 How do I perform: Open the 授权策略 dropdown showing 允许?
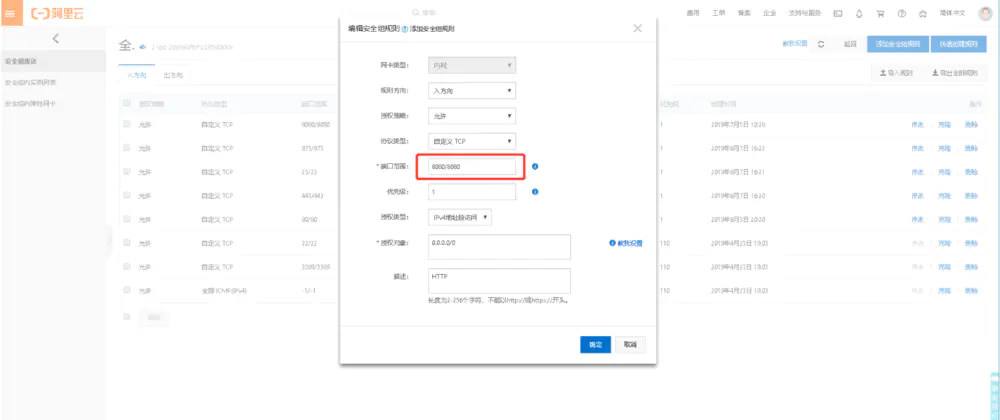[x=472, y=116]
